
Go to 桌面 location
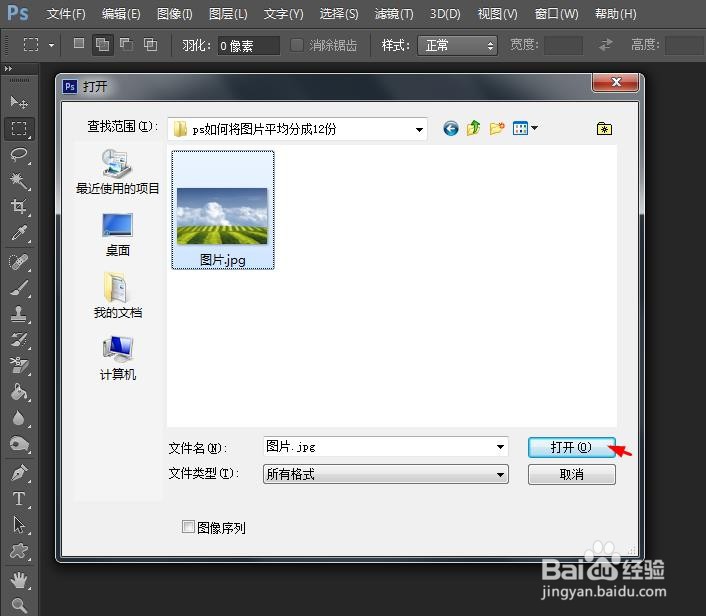(x=118, y=235)
